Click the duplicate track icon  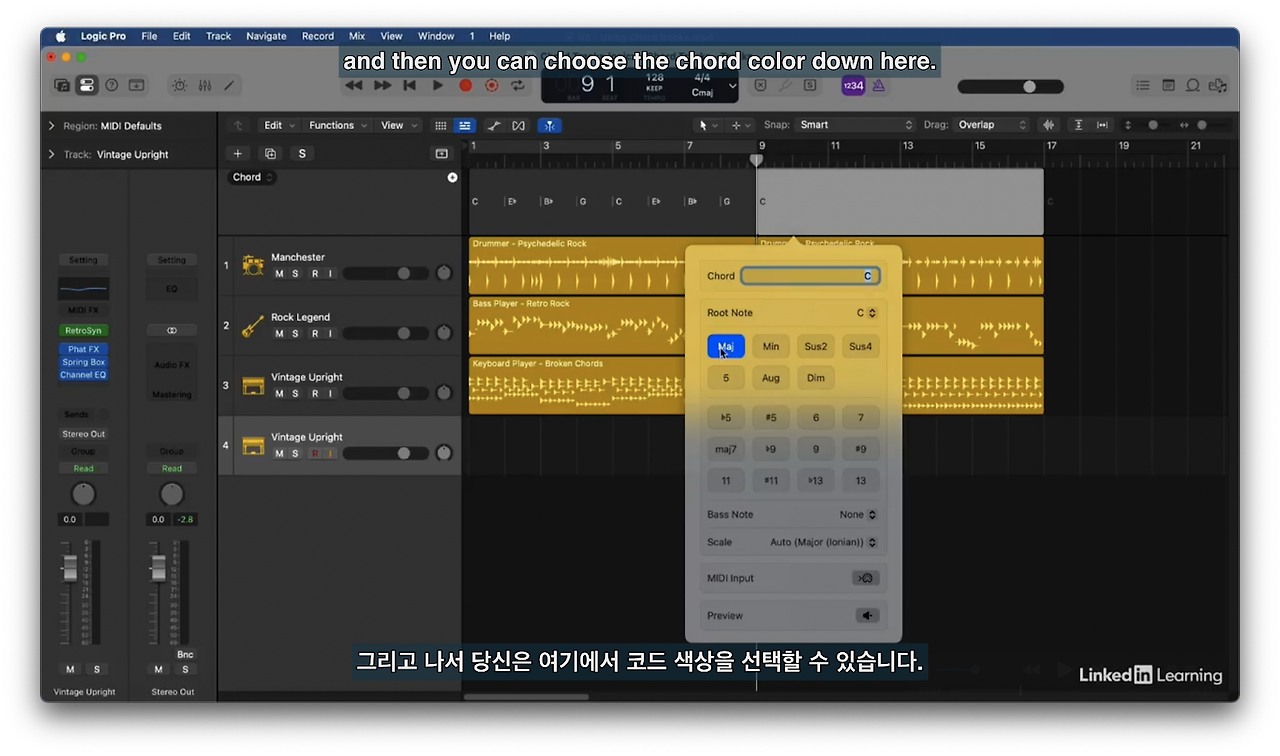click(x=270, y=153)
